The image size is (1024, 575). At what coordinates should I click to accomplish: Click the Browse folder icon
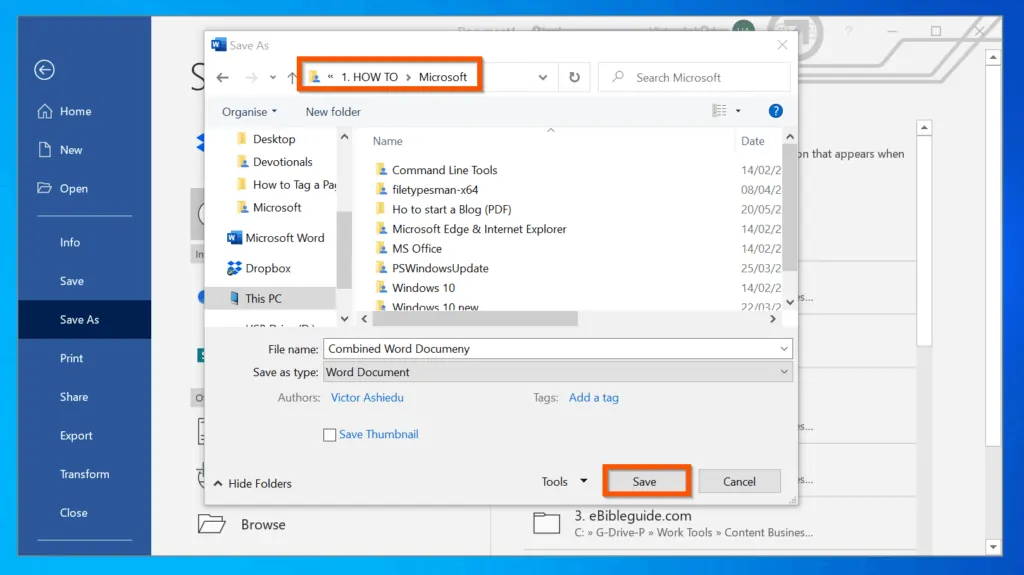pos(211,524)
